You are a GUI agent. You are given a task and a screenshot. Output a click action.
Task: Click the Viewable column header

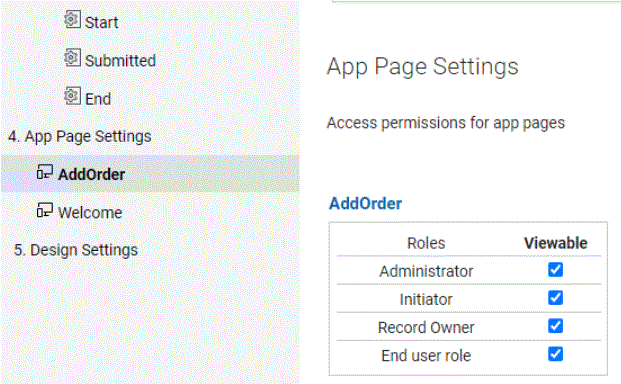pos(556,243)
